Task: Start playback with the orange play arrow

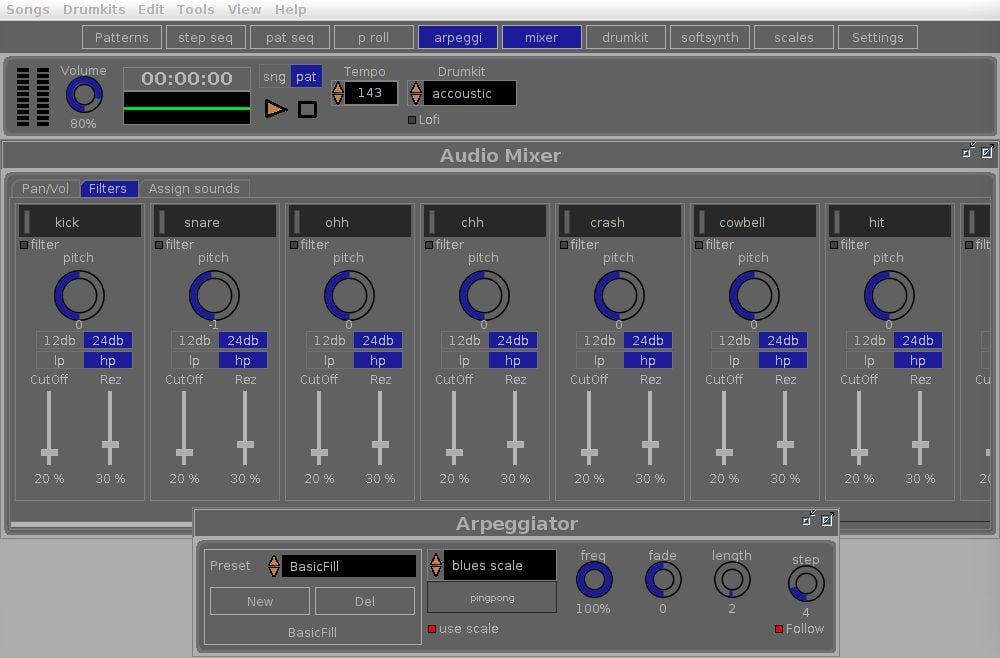Action: coord(276,109)
